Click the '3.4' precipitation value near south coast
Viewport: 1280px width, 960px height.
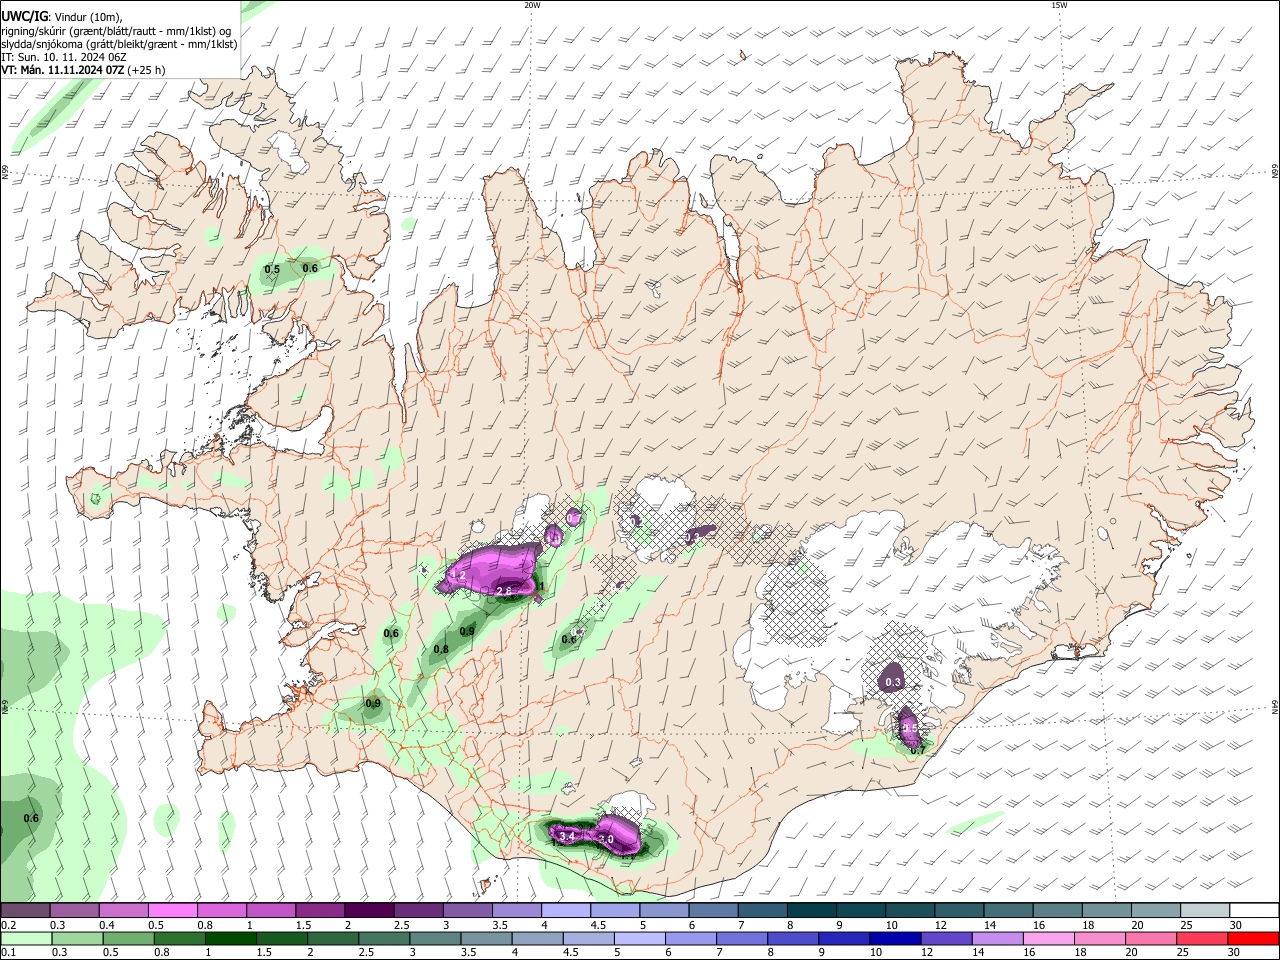567,836
